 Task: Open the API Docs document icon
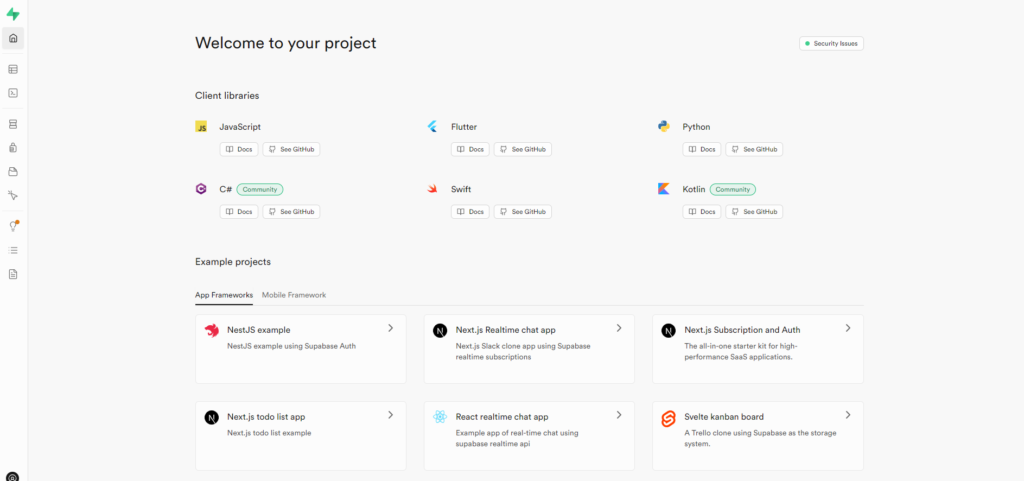13,274
